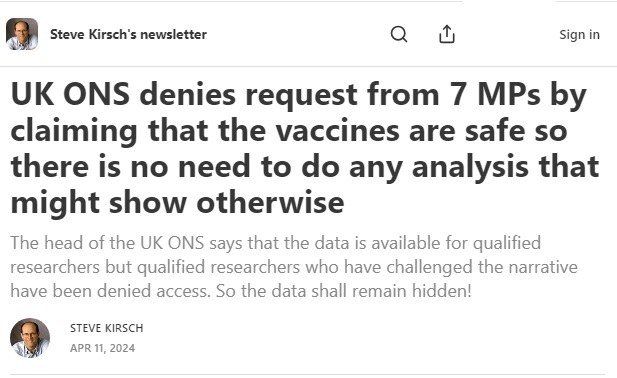Viewport: 617px width, 378px height.
Task: Click subtitle line starting "The head of"
Action: coord(275,243)
